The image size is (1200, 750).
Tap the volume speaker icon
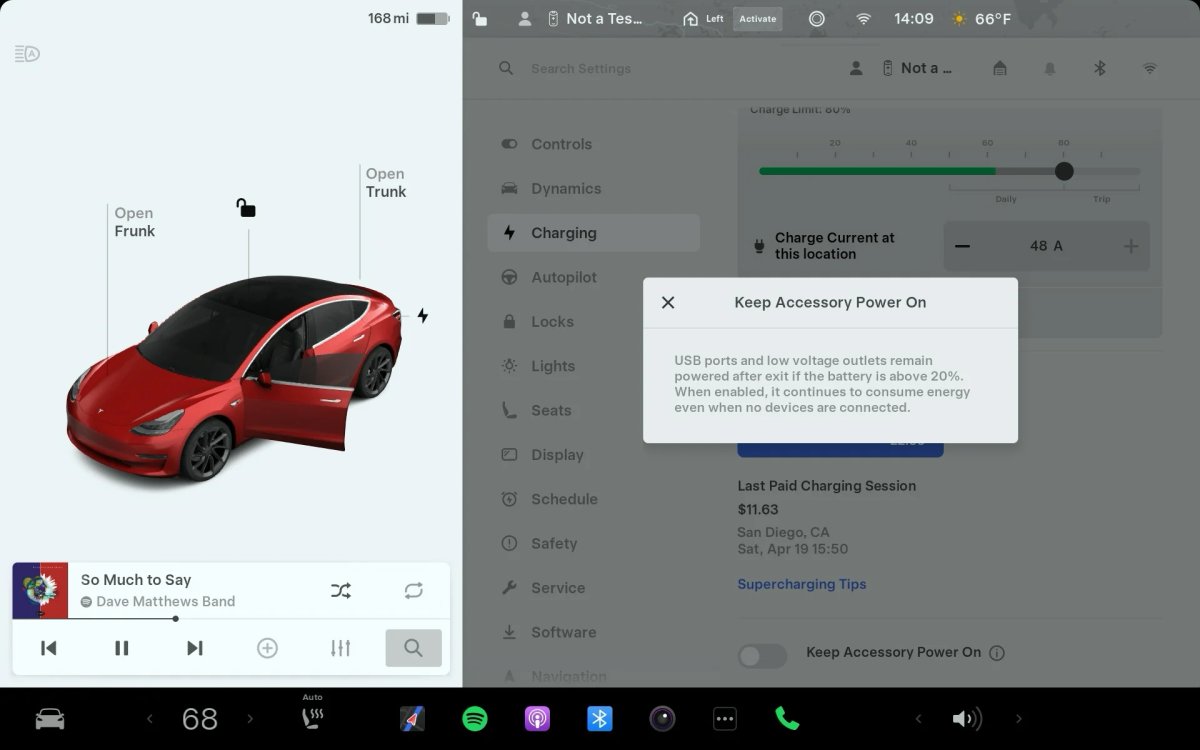(966, 719)
